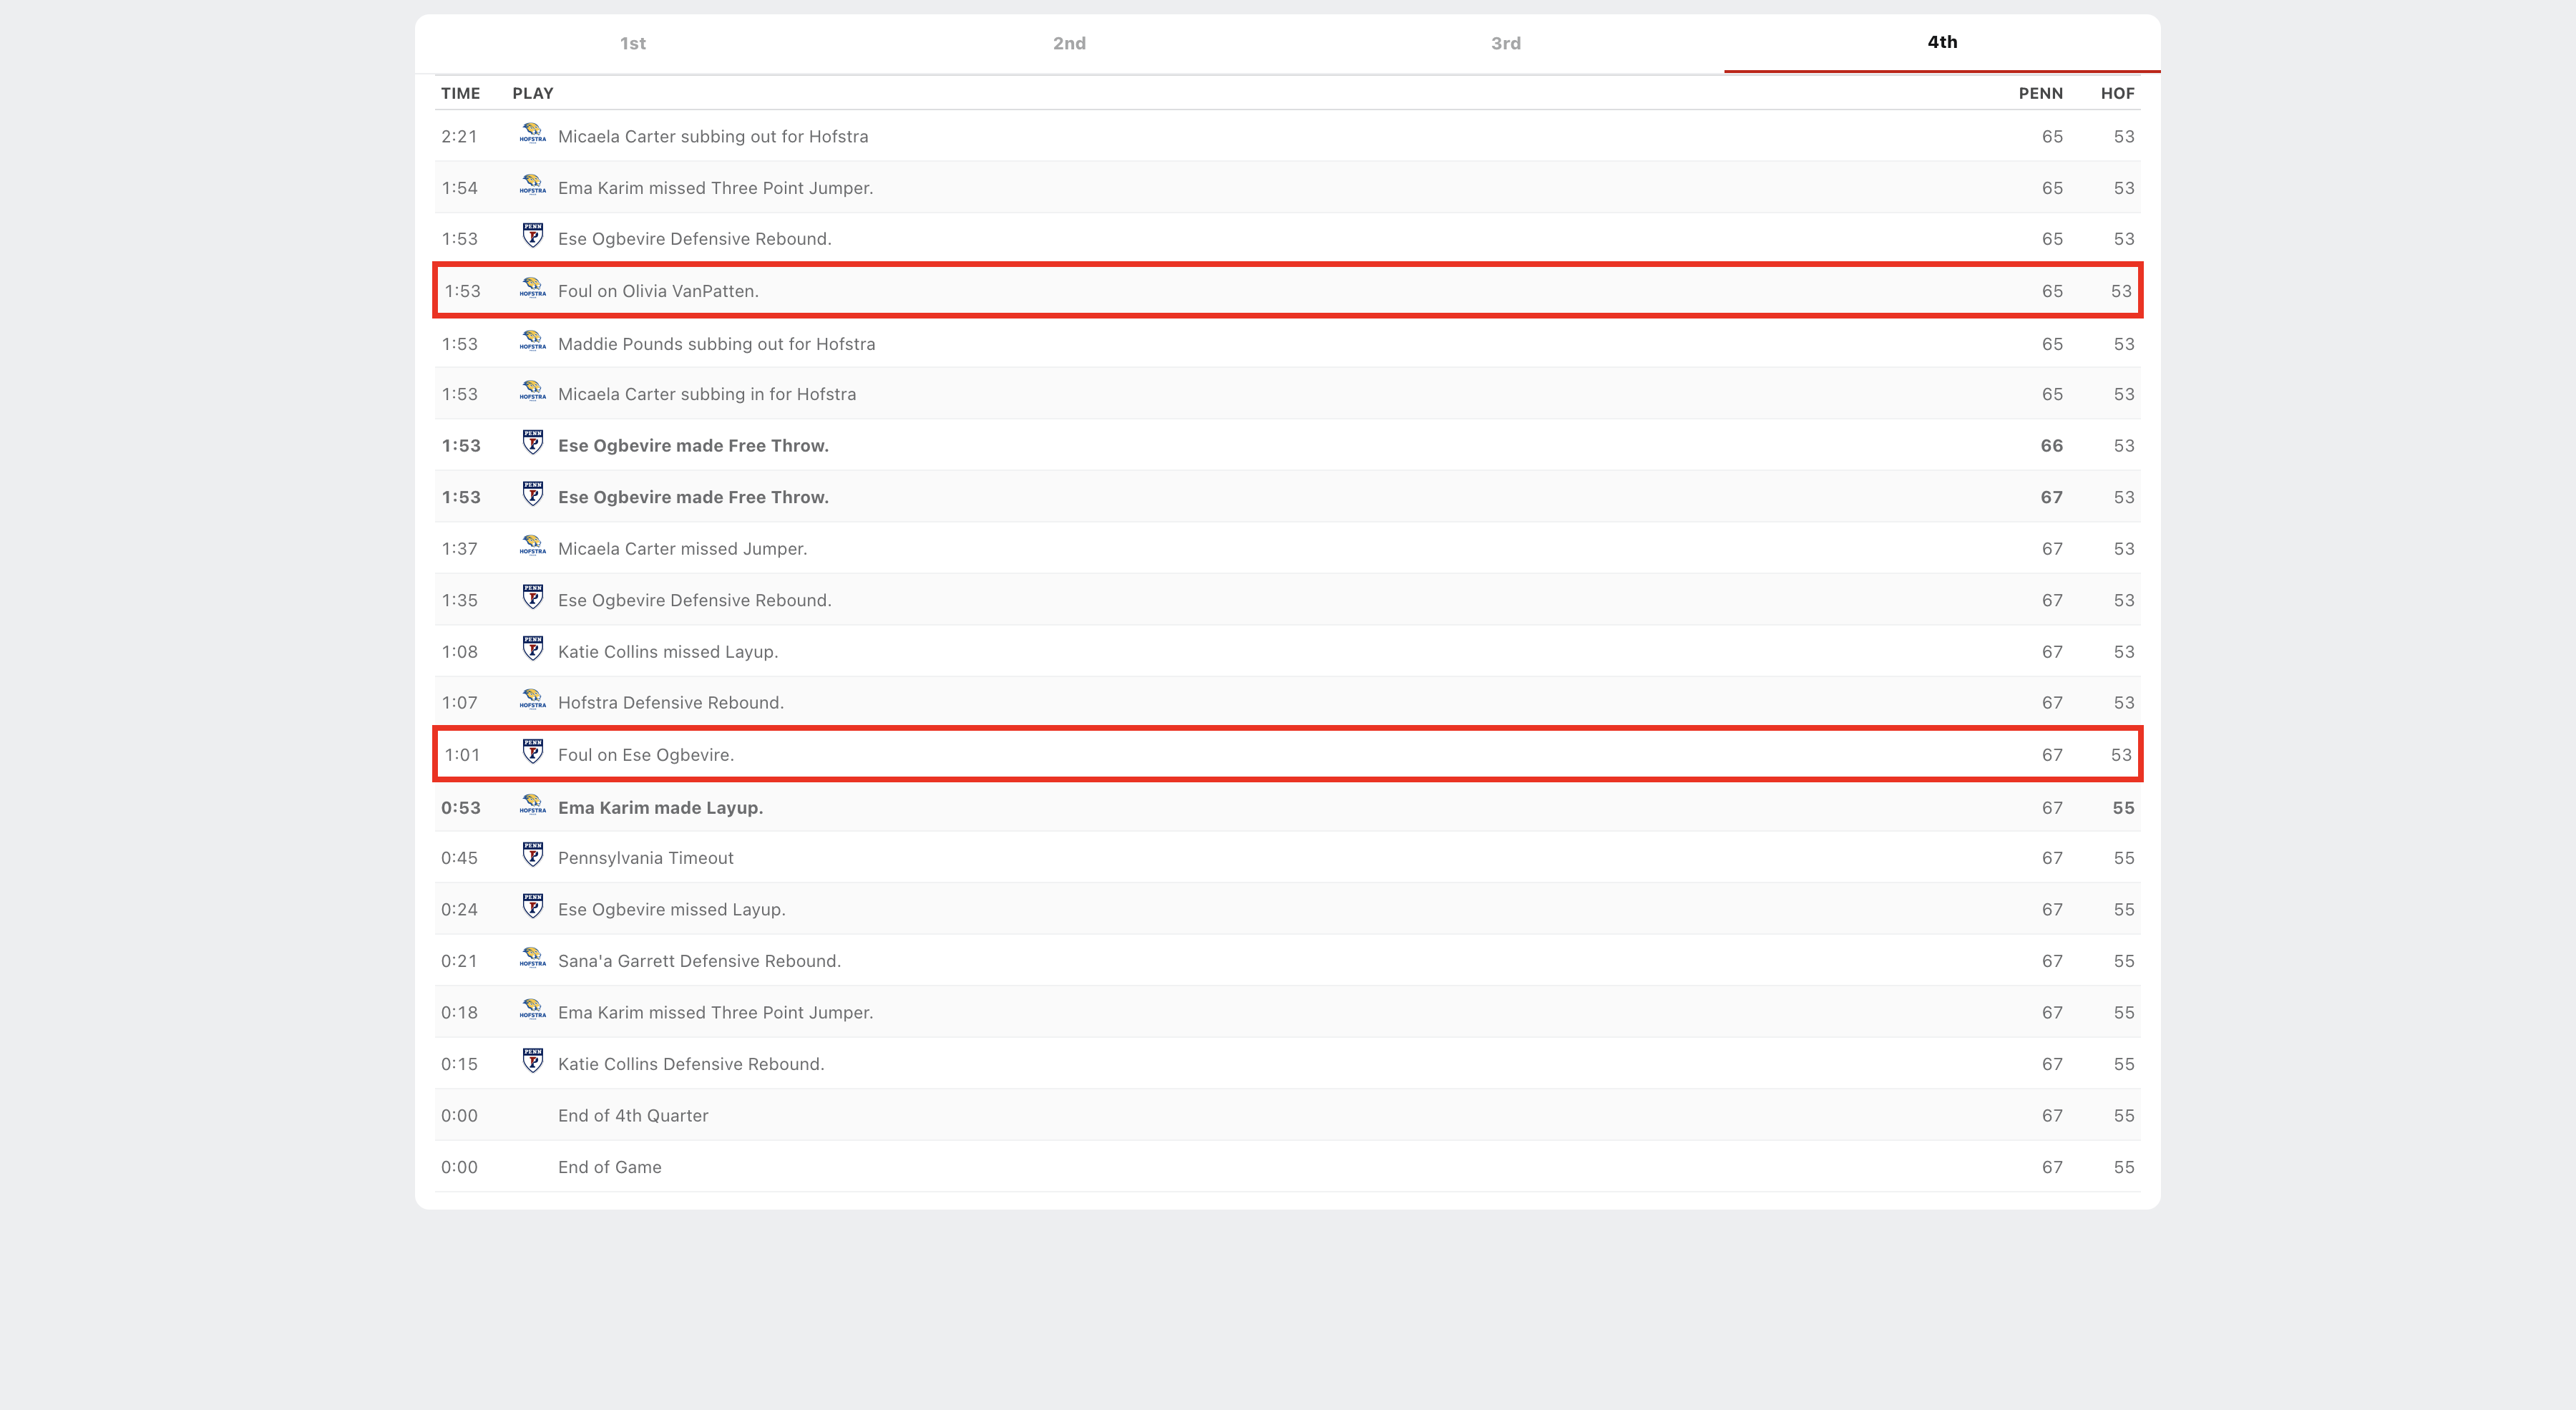Image resolution: width=2576 pixels, height=1410 pixels.
Task: Click the Ese Ogbevire missed Layup play text
Action: pos(671,909)
